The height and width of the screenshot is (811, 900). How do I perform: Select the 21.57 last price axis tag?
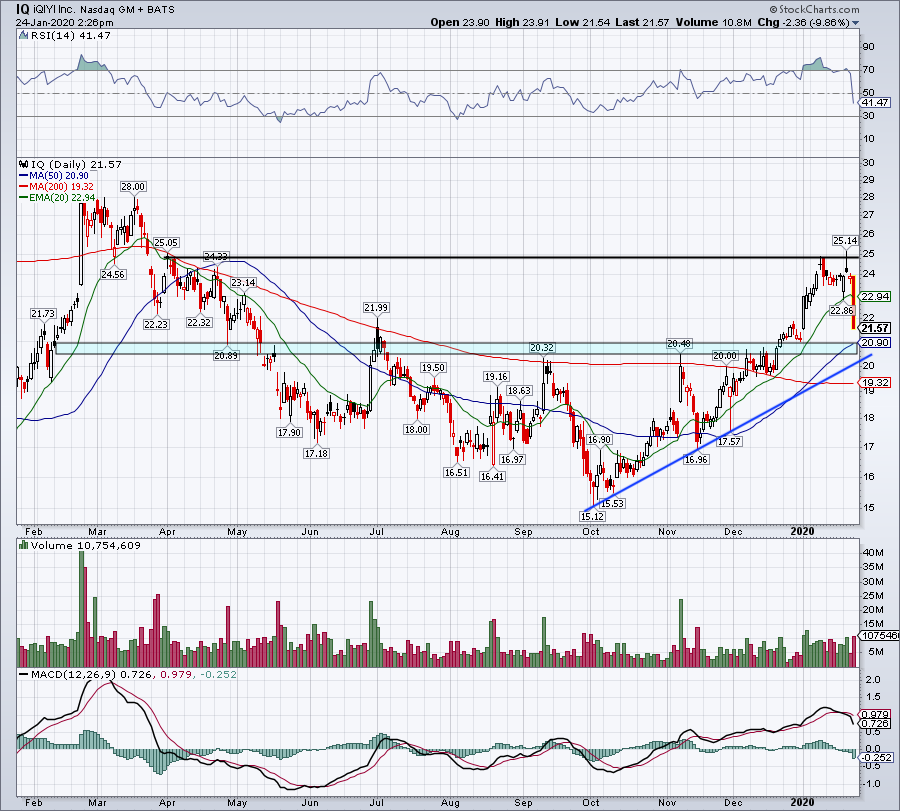click(876, 328)
